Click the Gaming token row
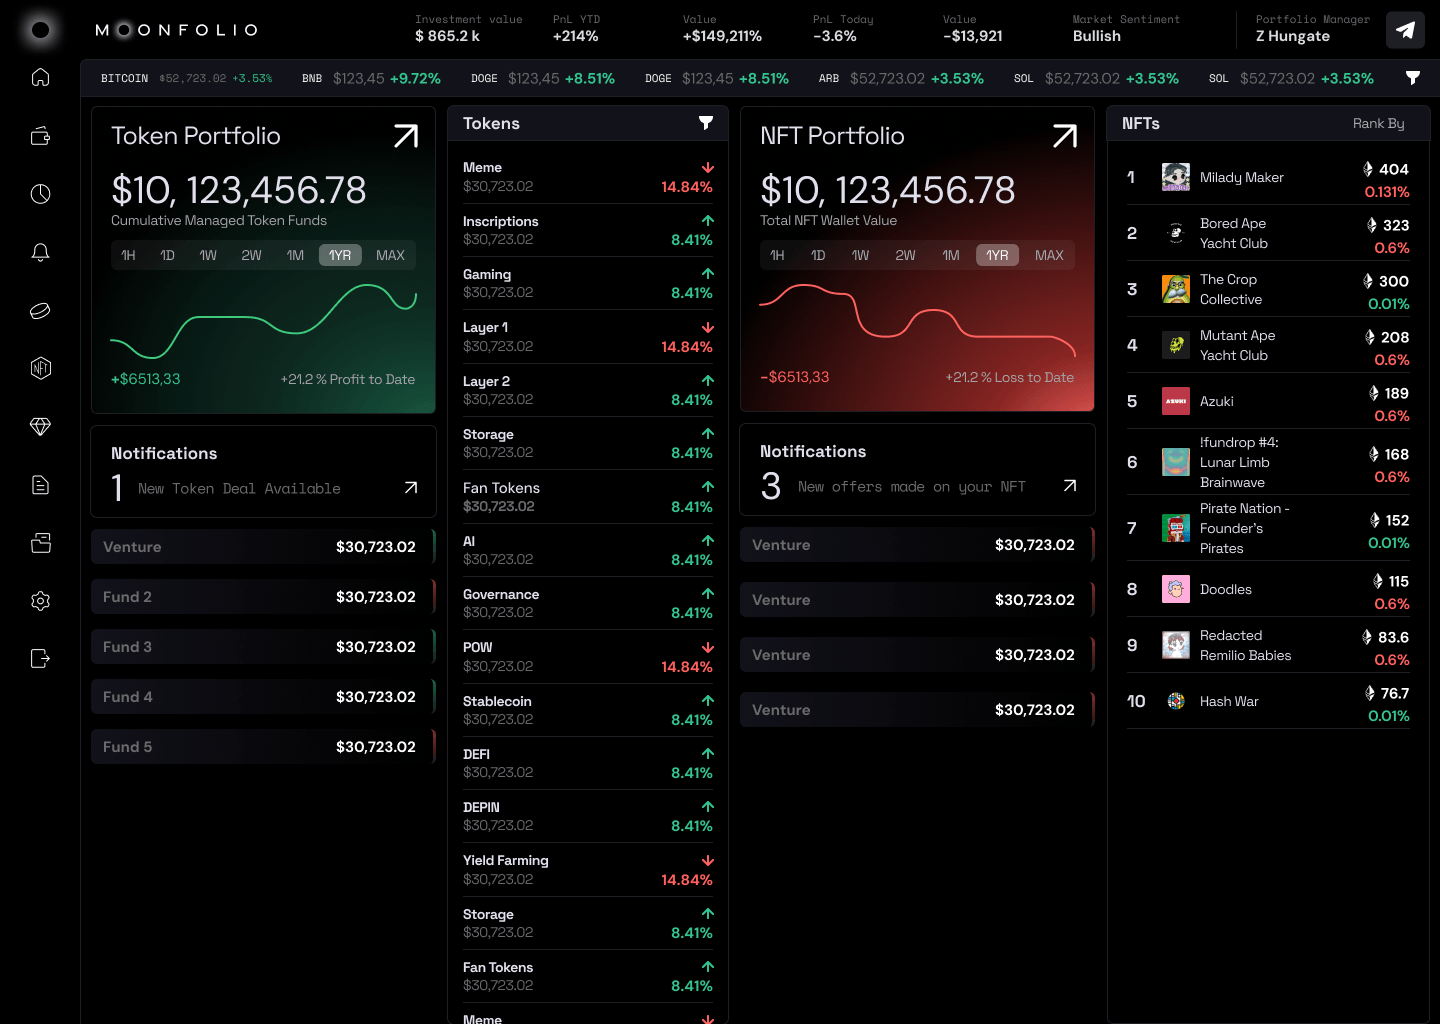The height and width of the screenshot is (1024, 1440). 588,283
